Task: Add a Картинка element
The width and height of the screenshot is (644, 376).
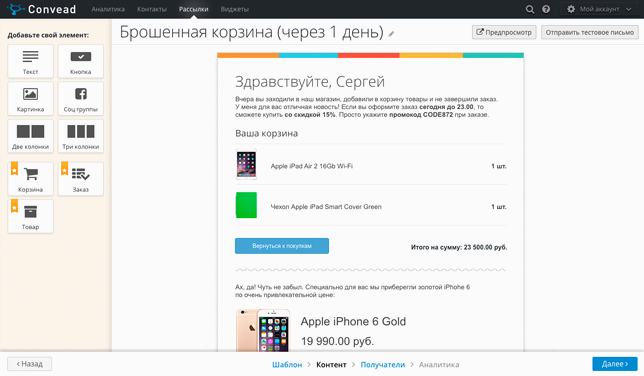Action: pos(30,99)
